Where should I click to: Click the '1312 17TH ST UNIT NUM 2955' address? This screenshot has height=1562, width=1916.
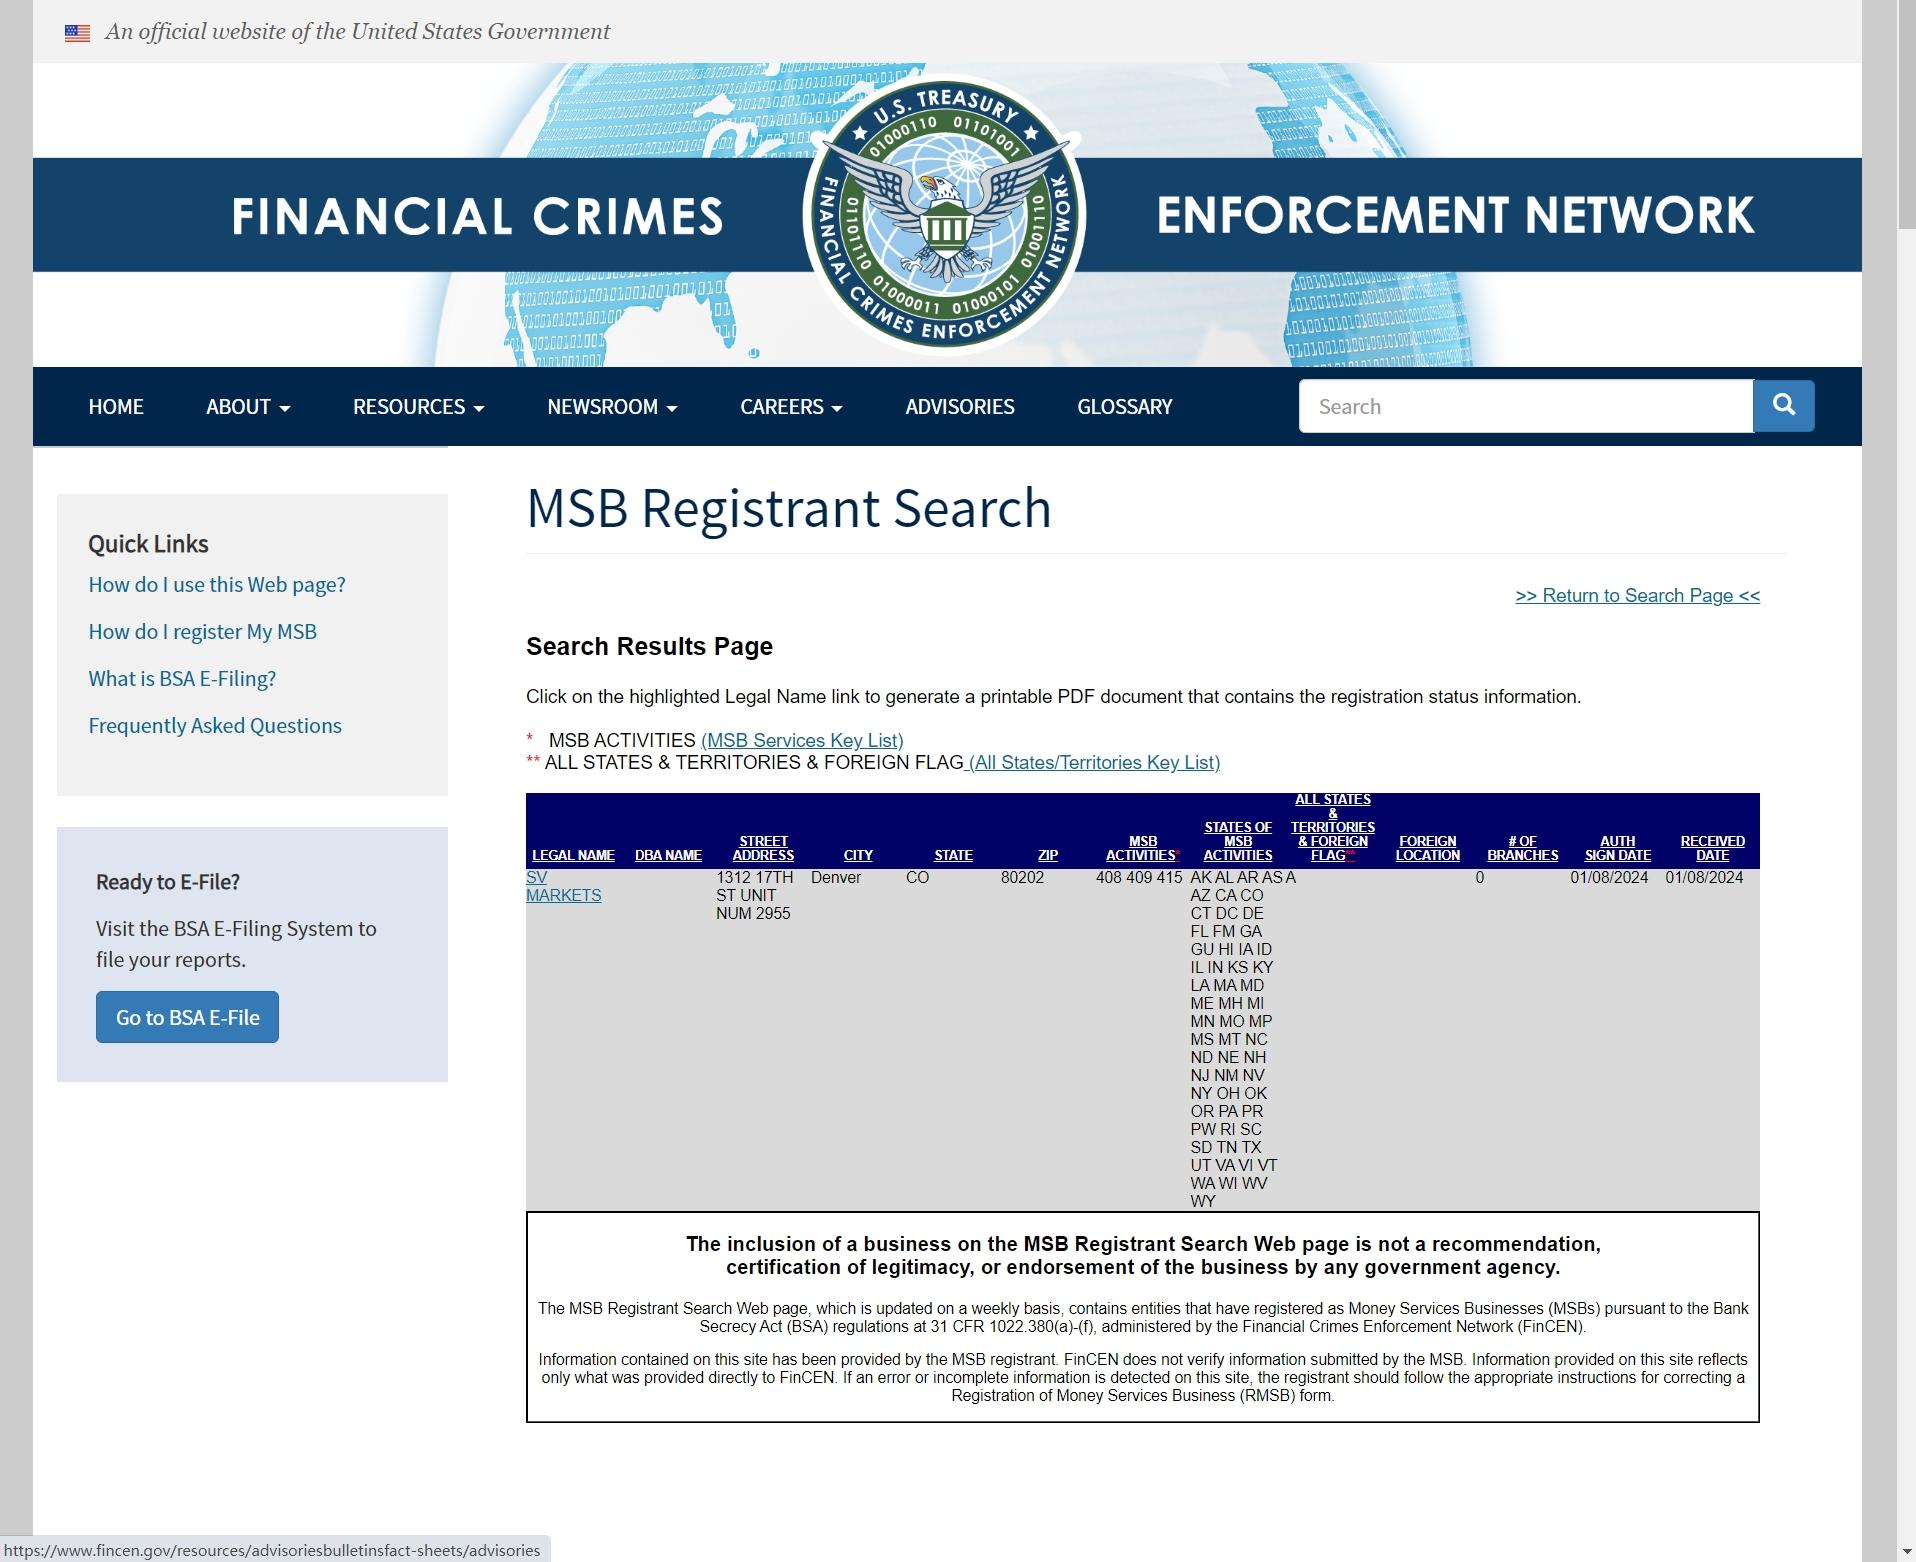(x=755, y=895)
